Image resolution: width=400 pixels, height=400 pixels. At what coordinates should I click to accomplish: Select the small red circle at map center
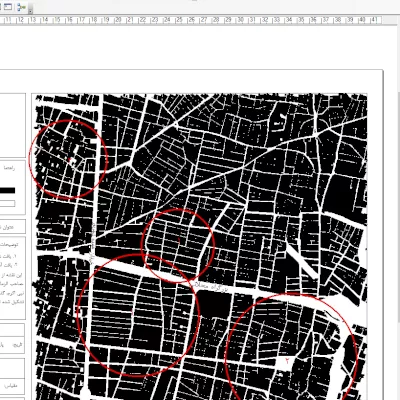(178, 245)
